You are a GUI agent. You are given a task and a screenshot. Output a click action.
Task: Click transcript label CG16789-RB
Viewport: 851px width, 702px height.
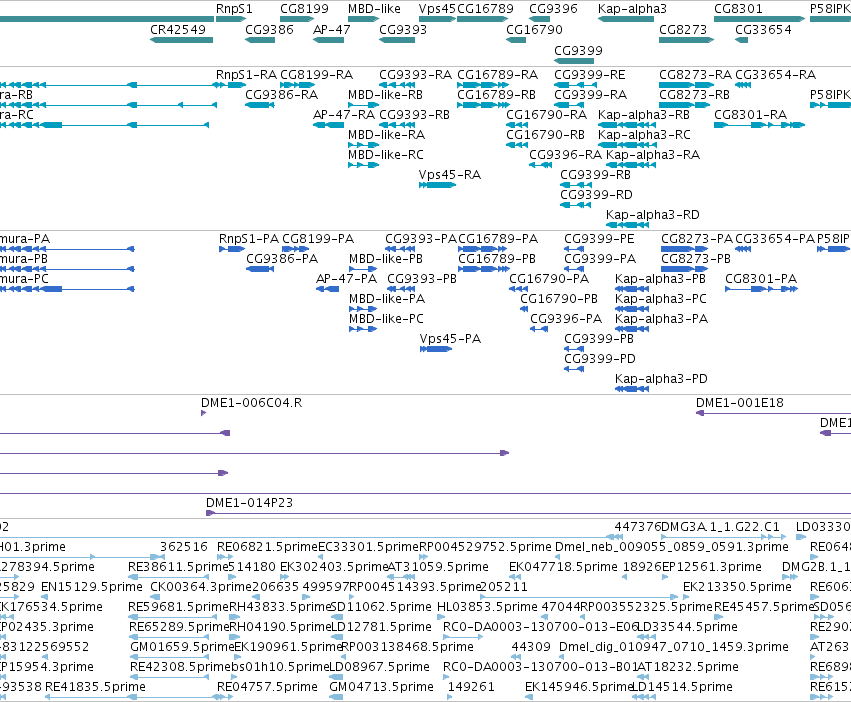click(x=497, y=94)
